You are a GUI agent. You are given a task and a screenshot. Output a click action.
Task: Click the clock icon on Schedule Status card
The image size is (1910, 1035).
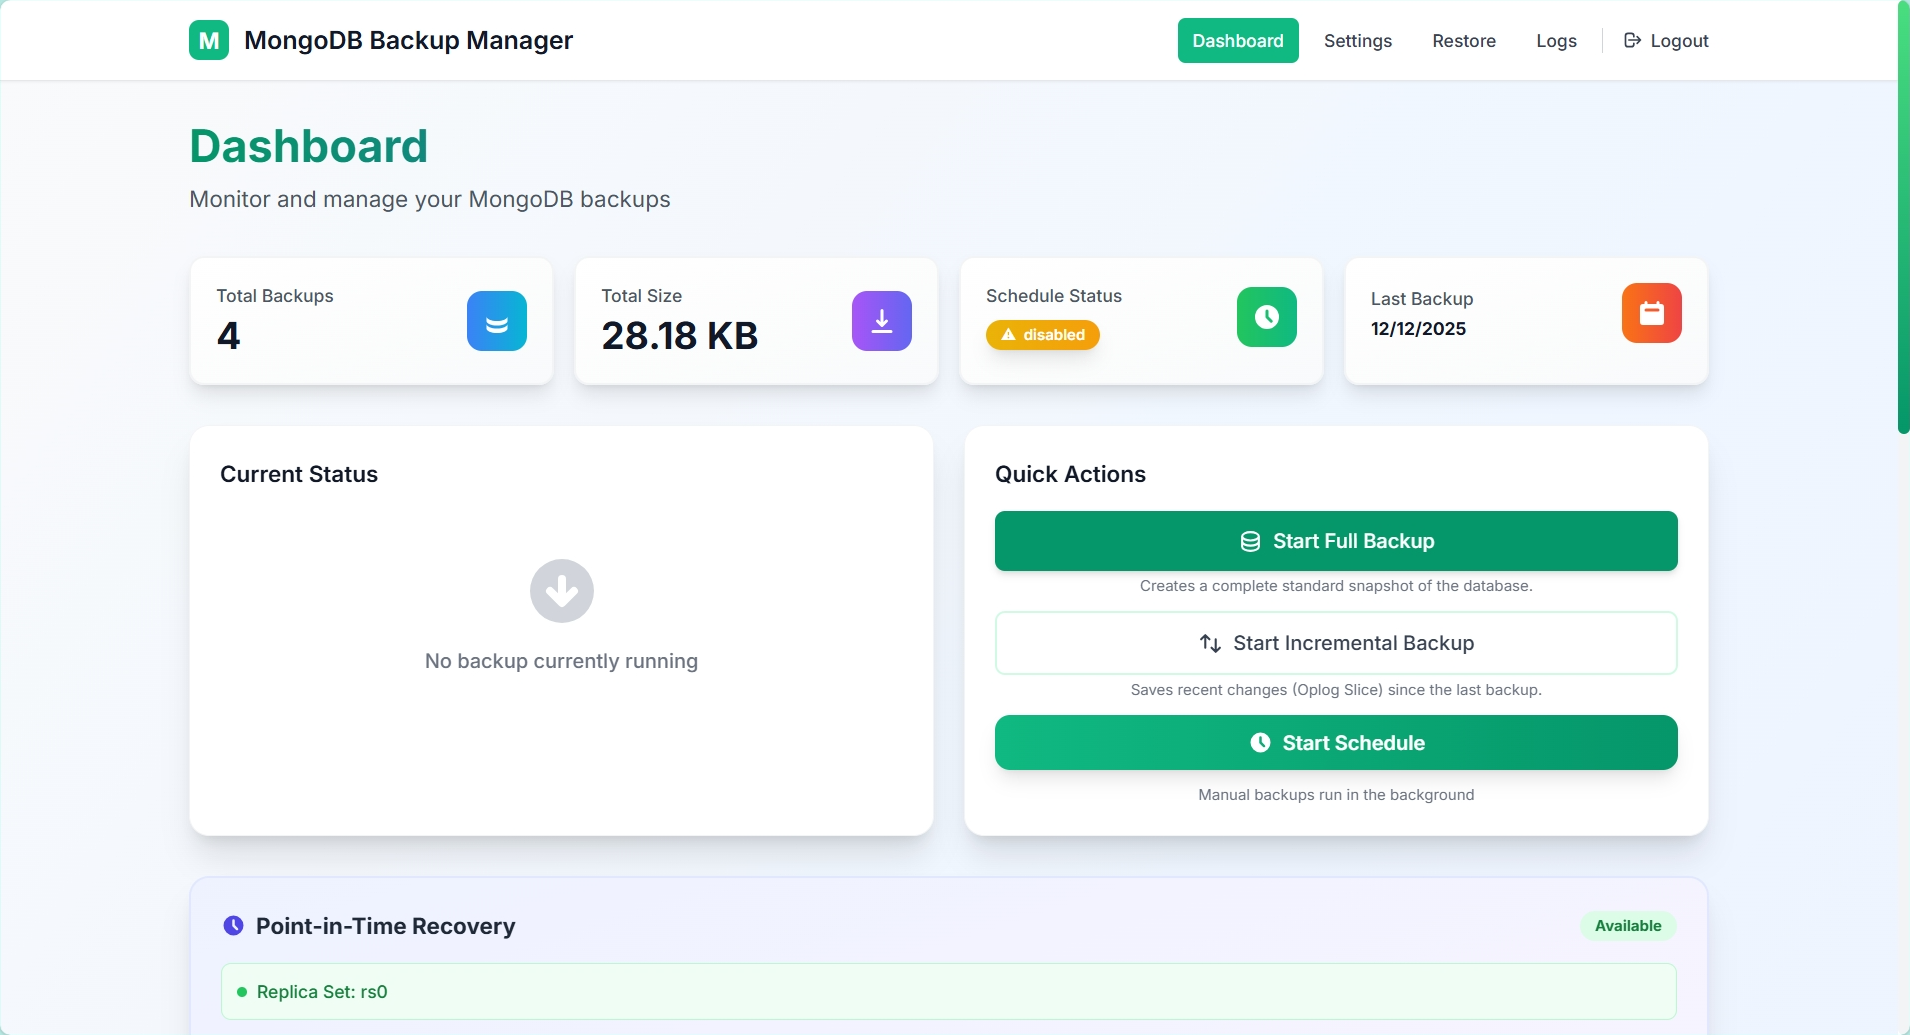[1266, 317]
